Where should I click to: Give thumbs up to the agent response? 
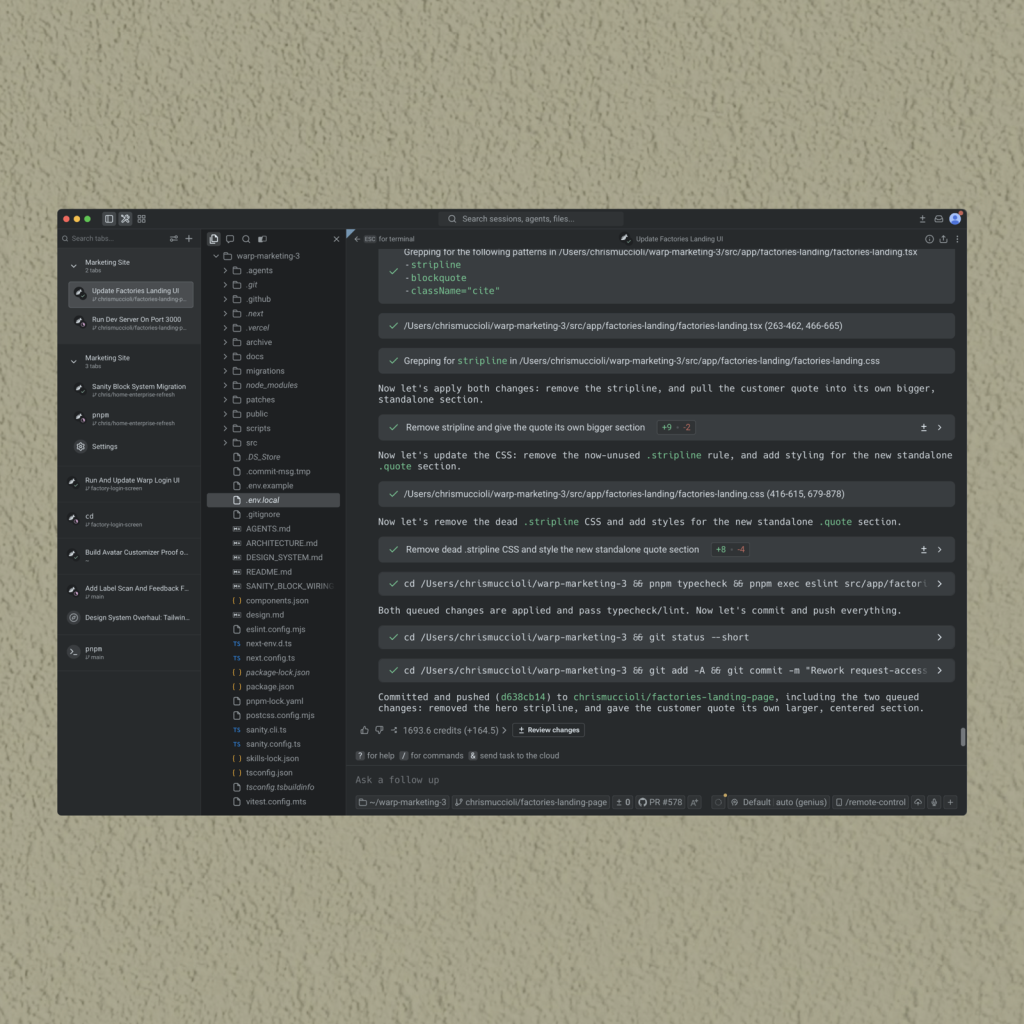click(364, 730)
